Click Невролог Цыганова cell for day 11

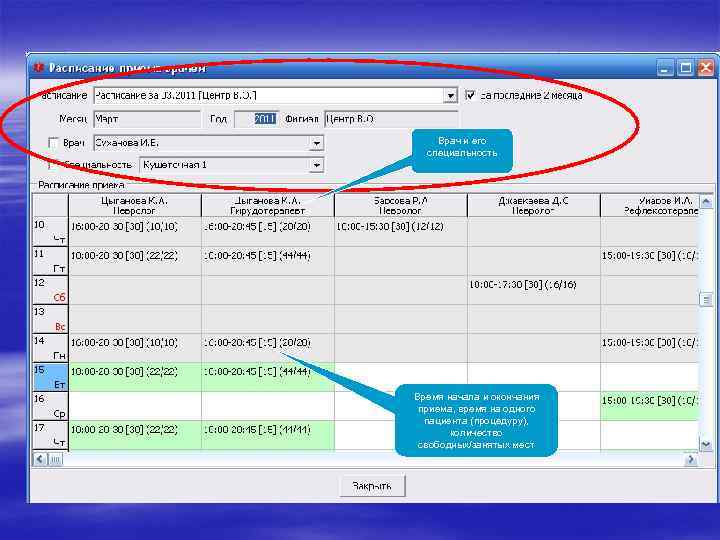135,261
